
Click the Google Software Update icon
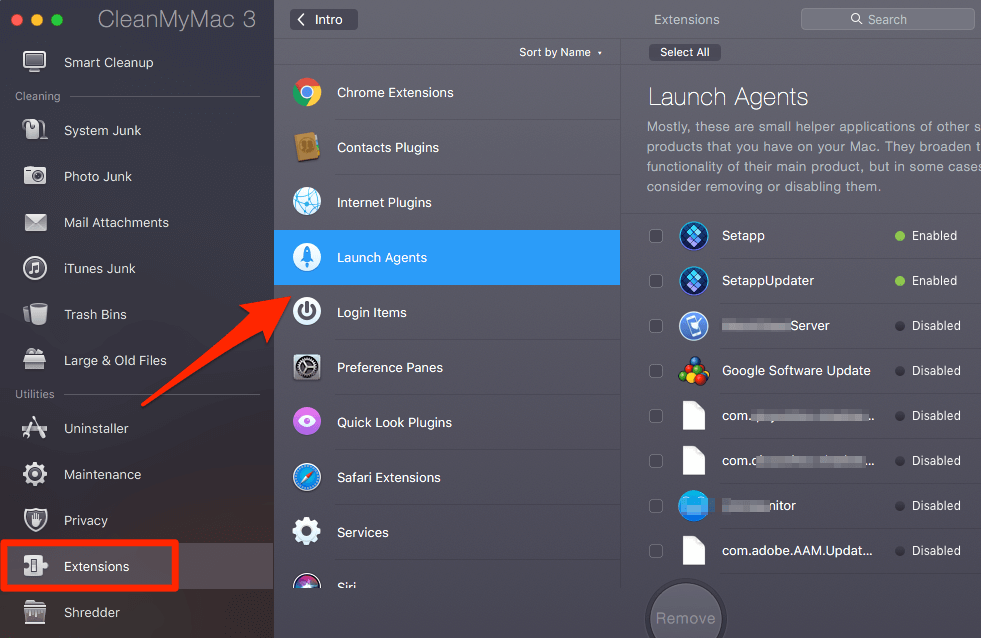coord(694,371)
